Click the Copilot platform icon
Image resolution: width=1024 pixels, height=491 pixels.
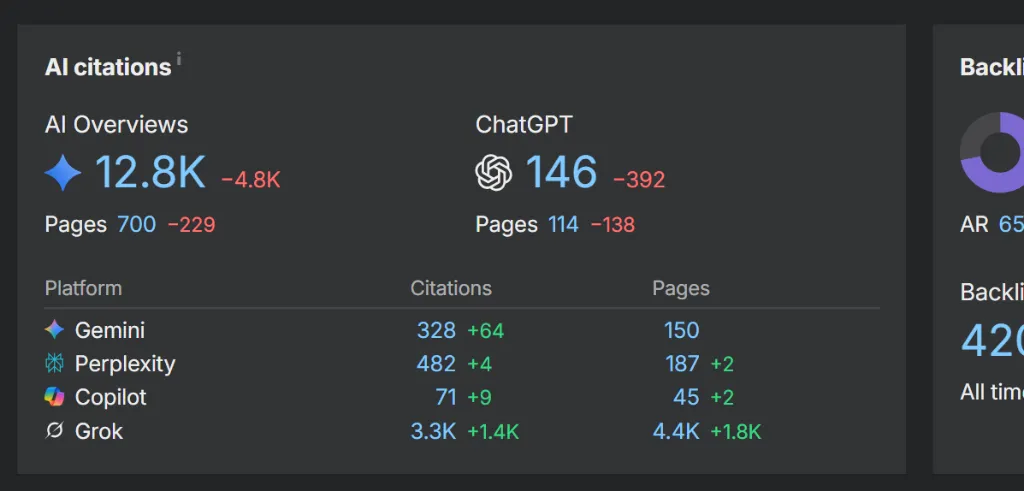[54, 397]
